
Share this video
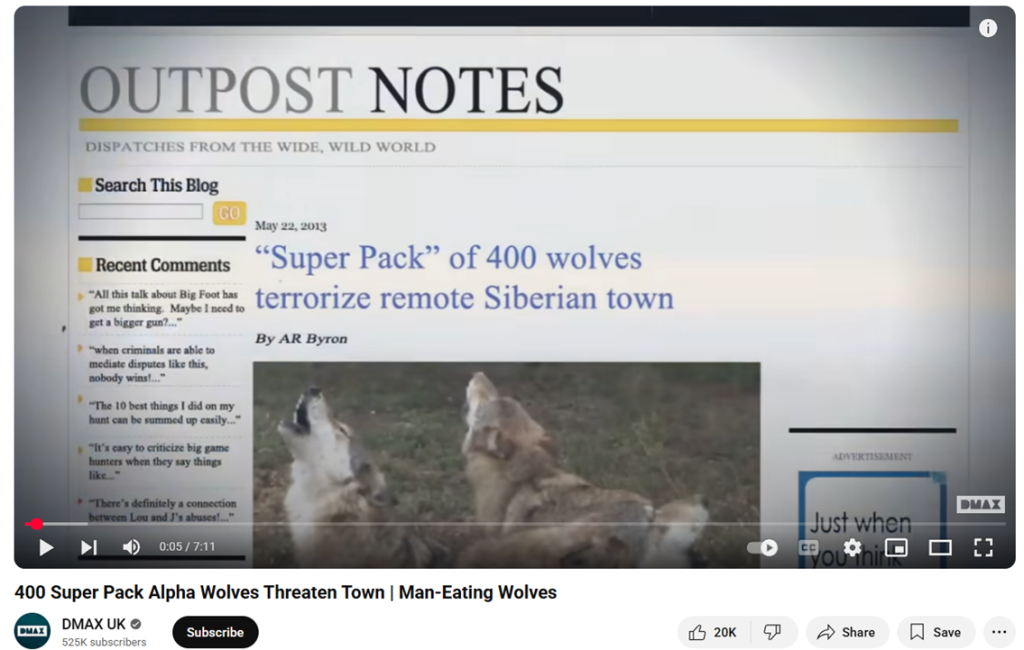pyautogui.click(x=847, y=632)
